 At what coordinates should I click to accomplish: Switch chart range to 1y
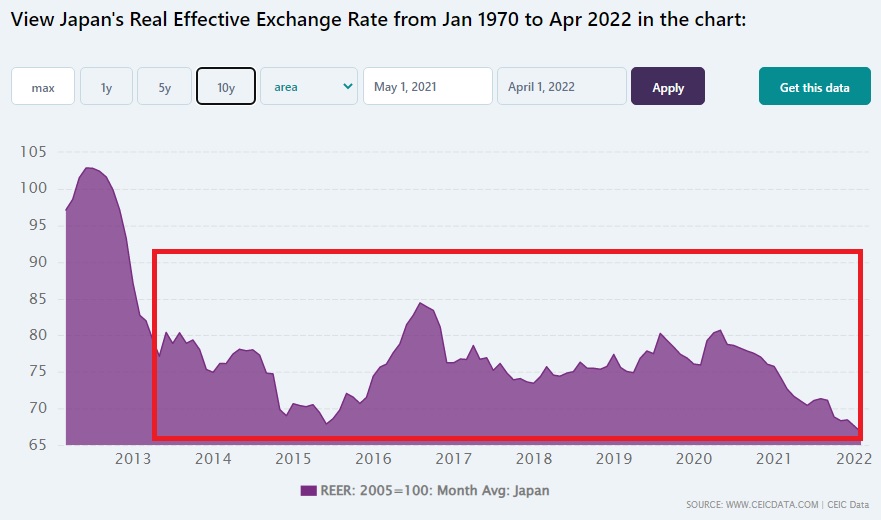pyautogui.click(x=106, y=87)
